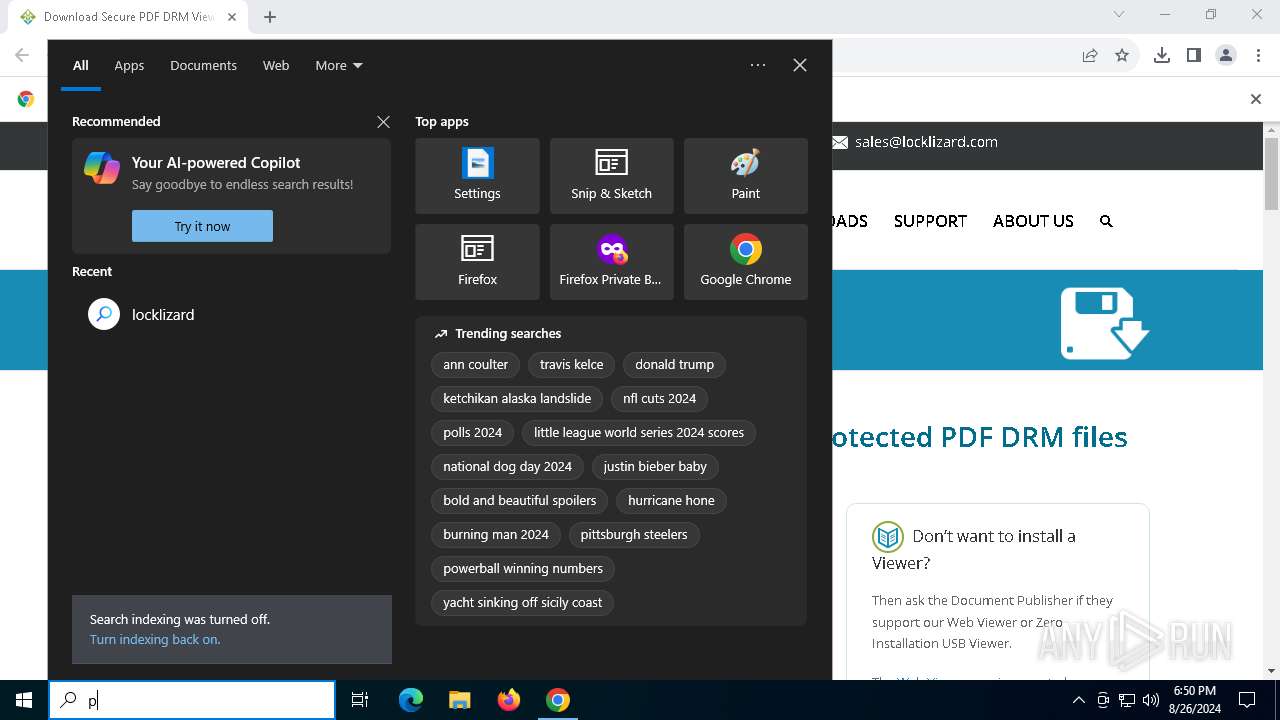Search trending nfl cuts 2024
The height and width of the screenshot is (720, 1280).
(x=659, y=399)
